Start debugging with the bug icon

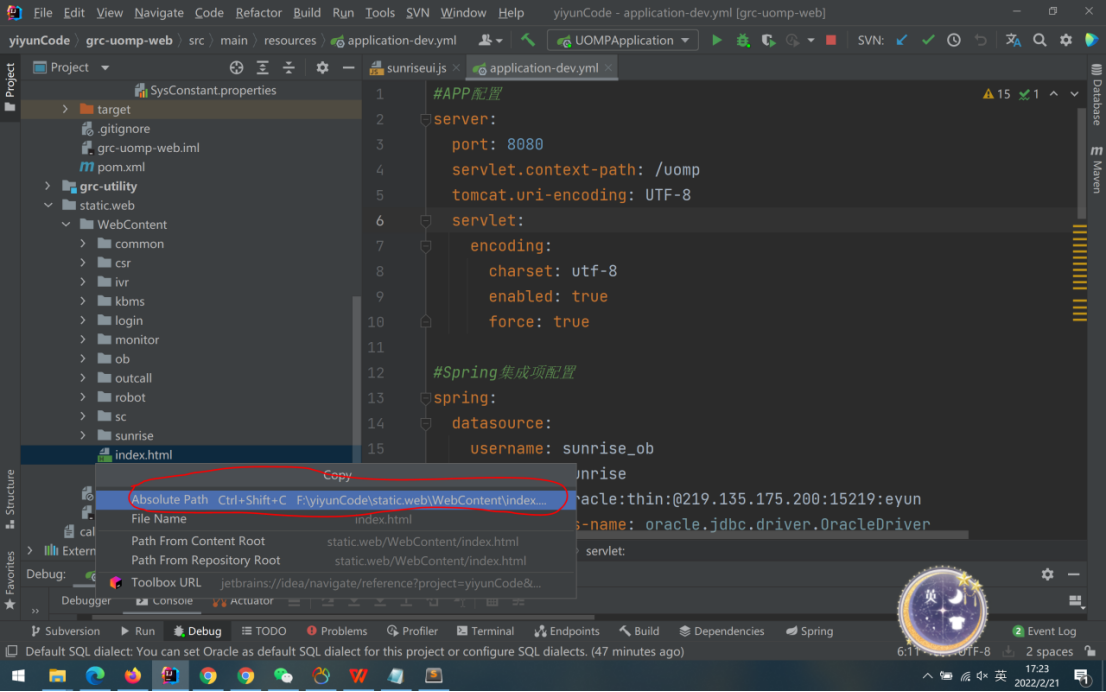click(742, 41)
